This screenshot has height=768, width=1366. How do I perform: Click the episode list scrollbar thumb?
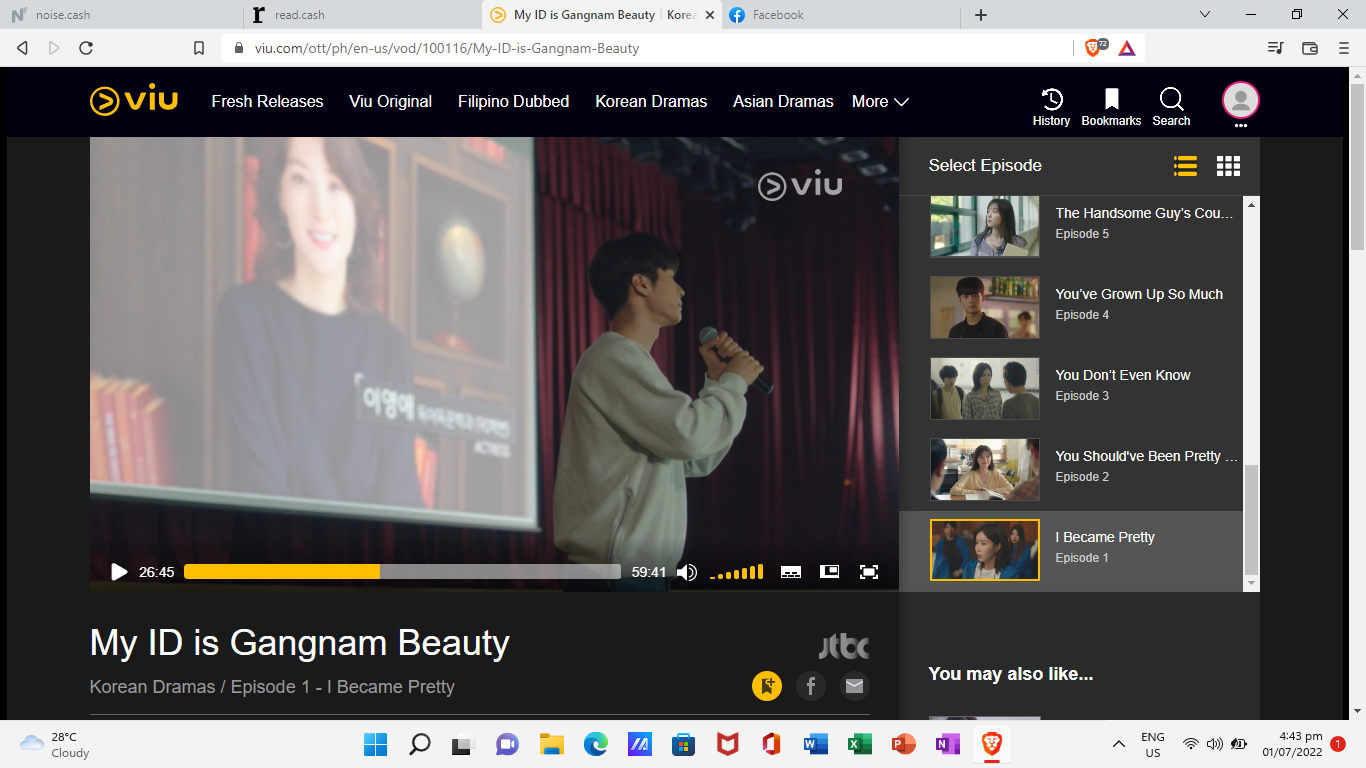coord(1251,520)
